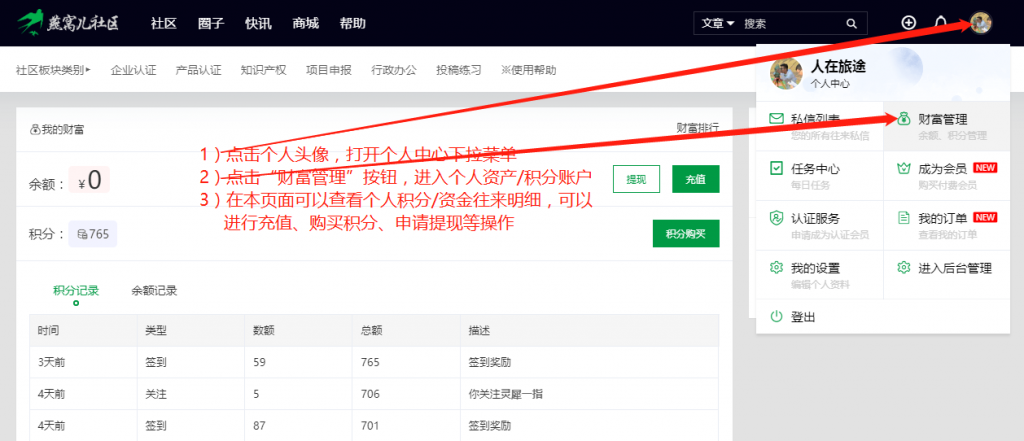Go to 产品认证 section
1024x441 pixels.
(199, 70)
